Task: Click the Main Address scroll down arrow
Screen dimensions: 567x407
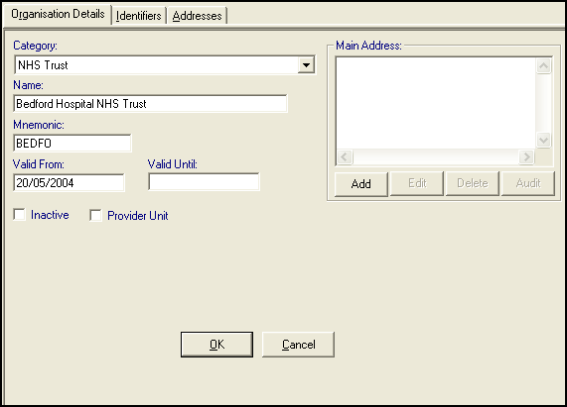Action: tap(543, 140)
